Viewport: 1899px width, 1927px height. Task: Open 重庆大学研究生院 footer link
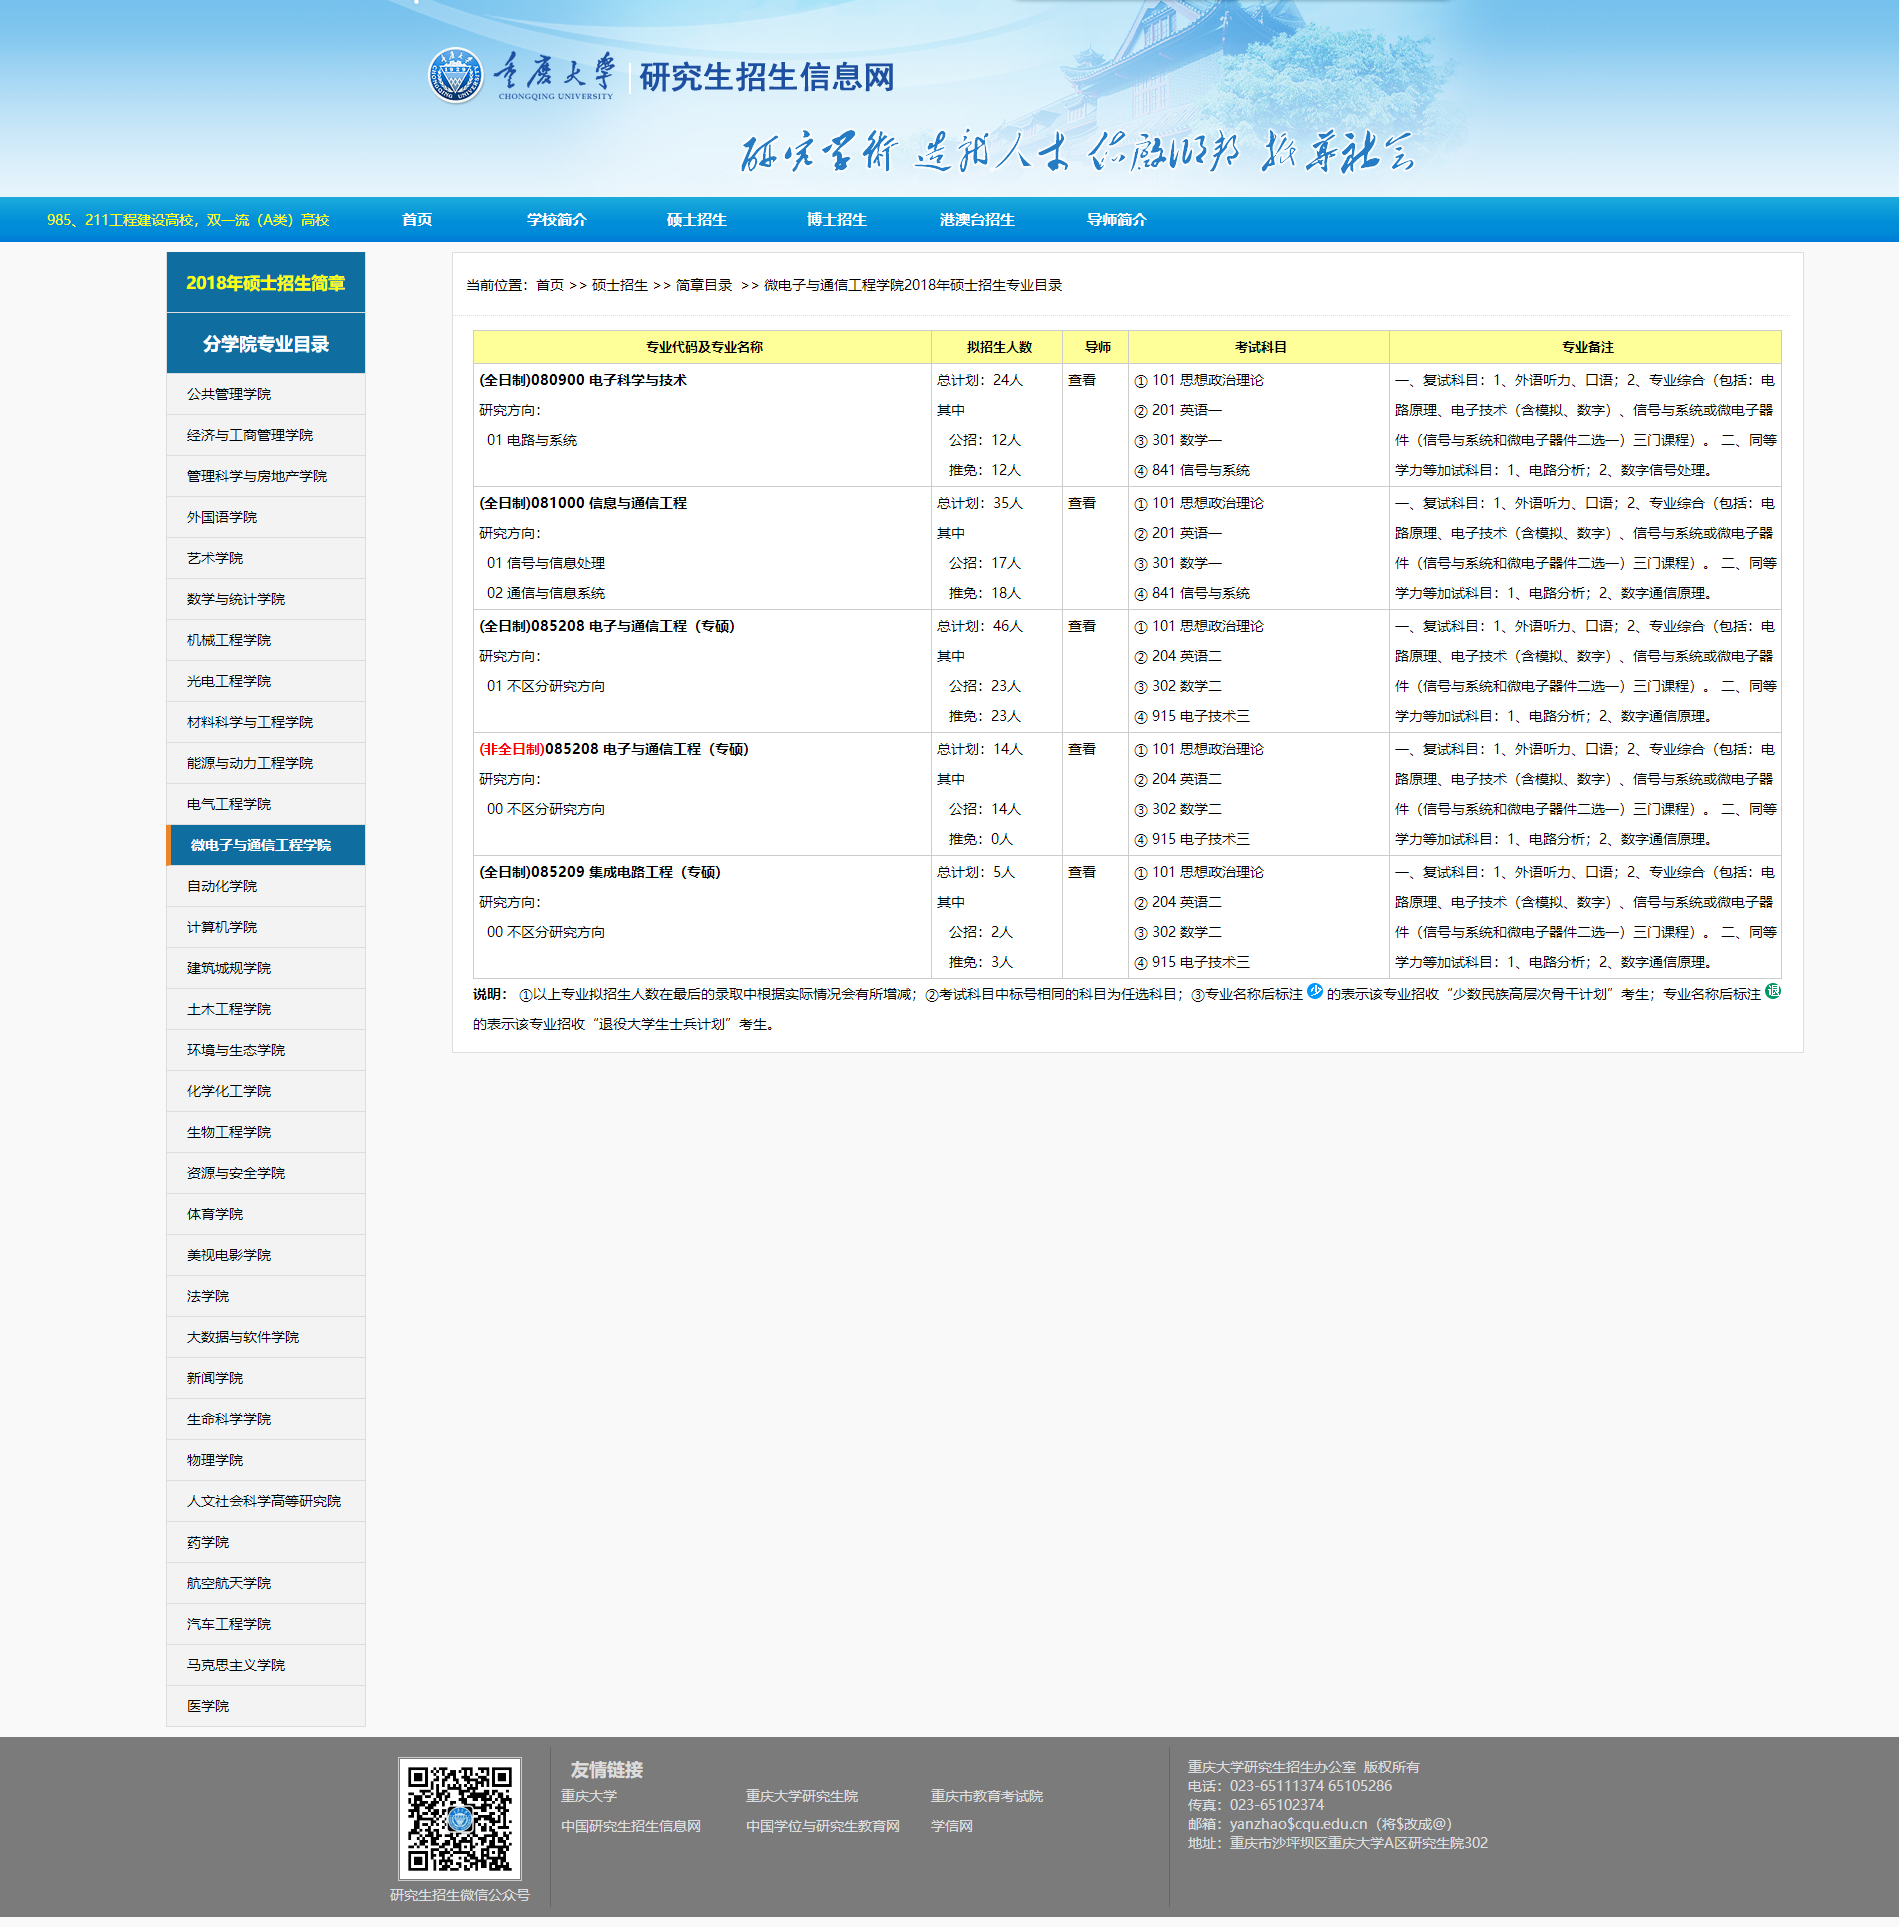[801, 1796]
